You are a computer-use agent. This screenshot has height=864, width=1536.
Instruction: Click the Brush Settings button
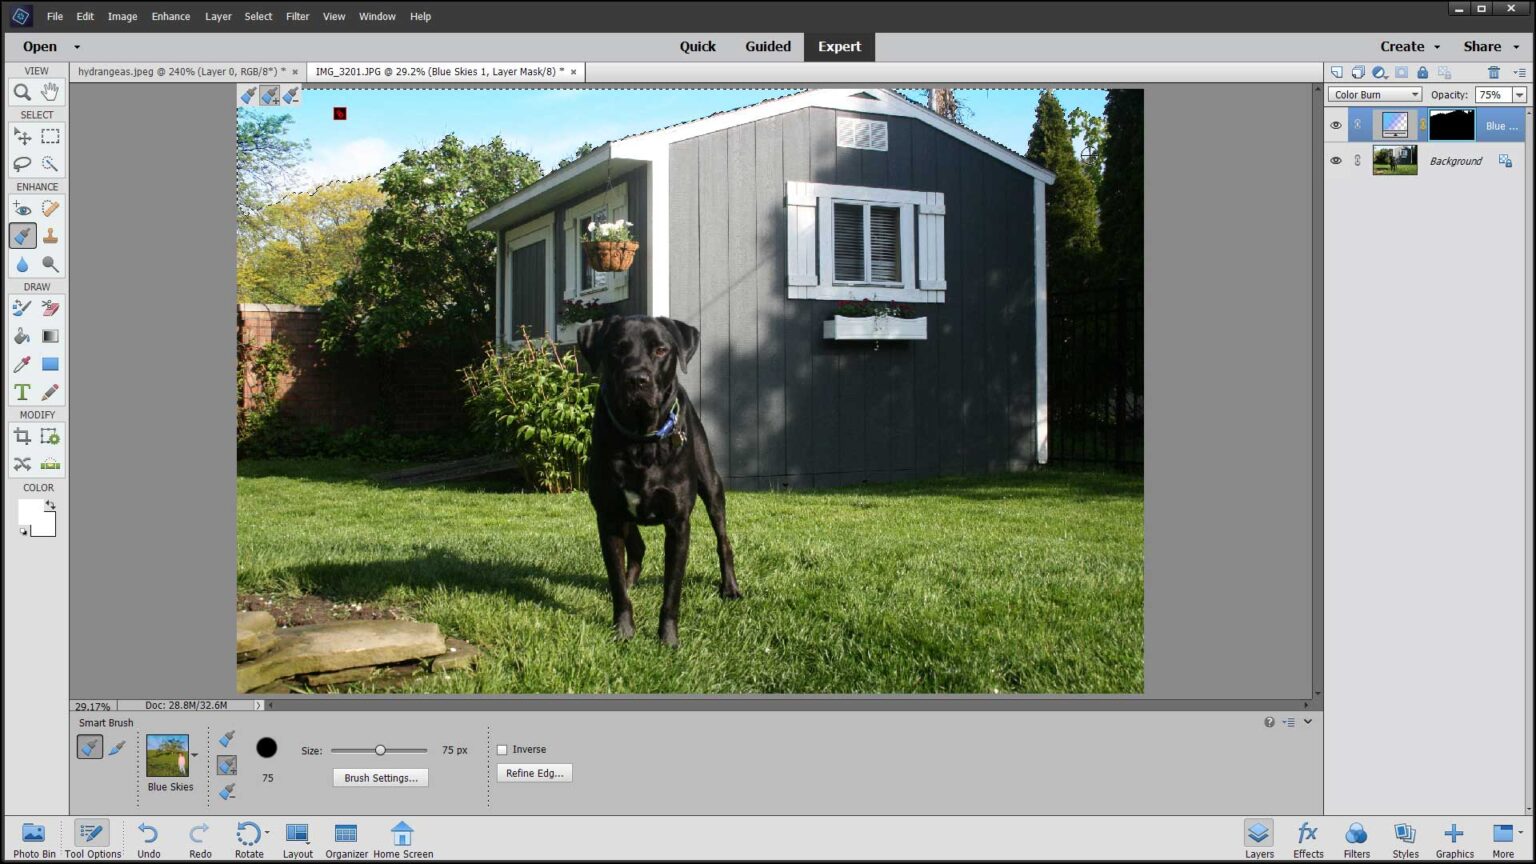tap(381, 777)
